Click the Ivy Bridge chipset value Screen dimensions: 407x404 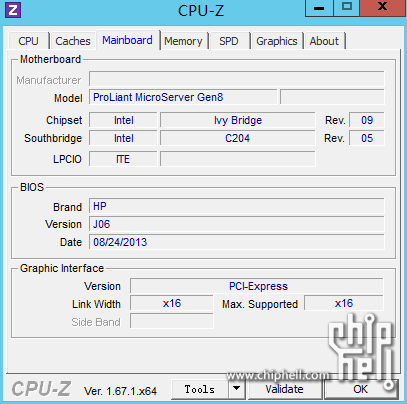238,120
